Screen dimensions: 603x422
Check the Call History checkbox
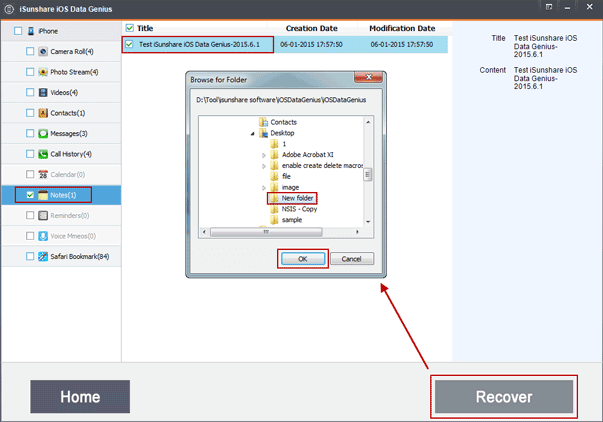[30, 154]
